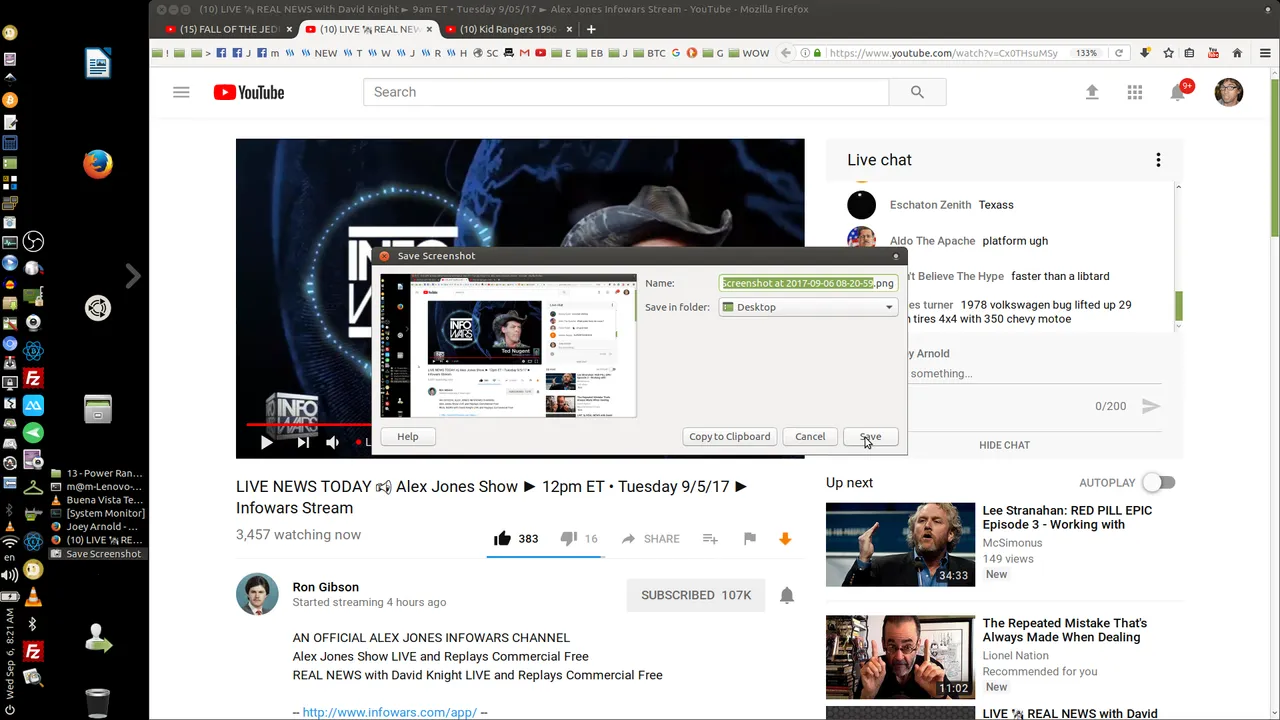Open the Live chat three-dot options menu
The height and width of the screenshot is (720, 1280).
point(1158,160)
